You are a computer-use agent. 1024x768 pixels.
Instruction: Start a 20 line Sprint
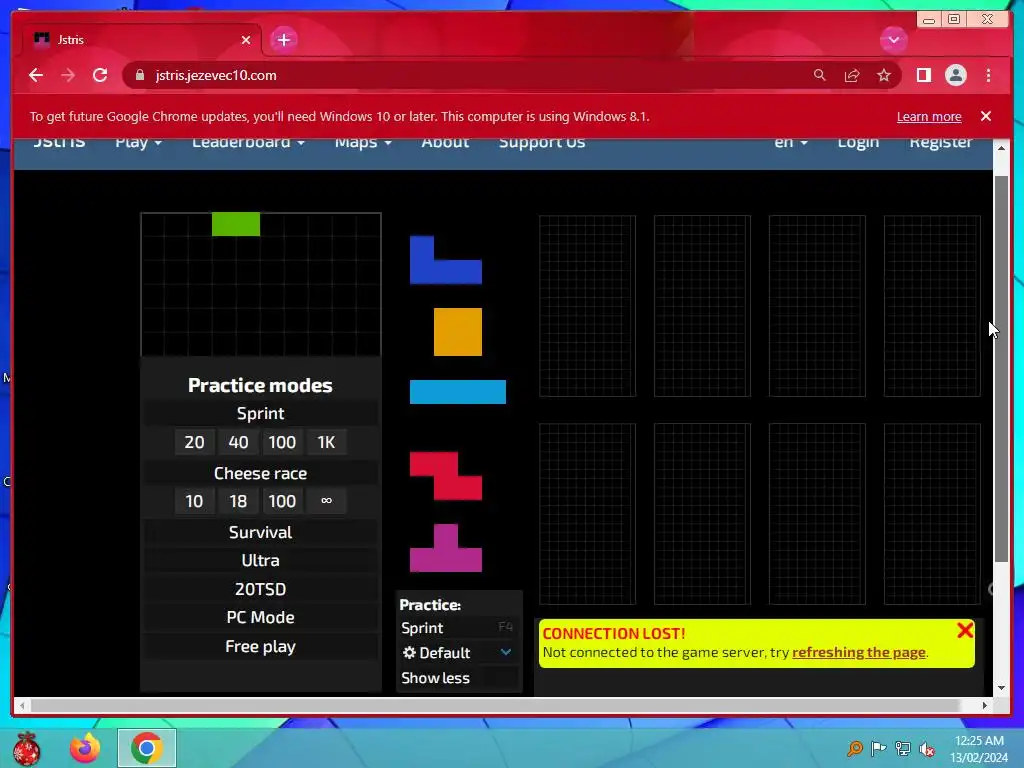pyautogui.click(x=194, y=442)
